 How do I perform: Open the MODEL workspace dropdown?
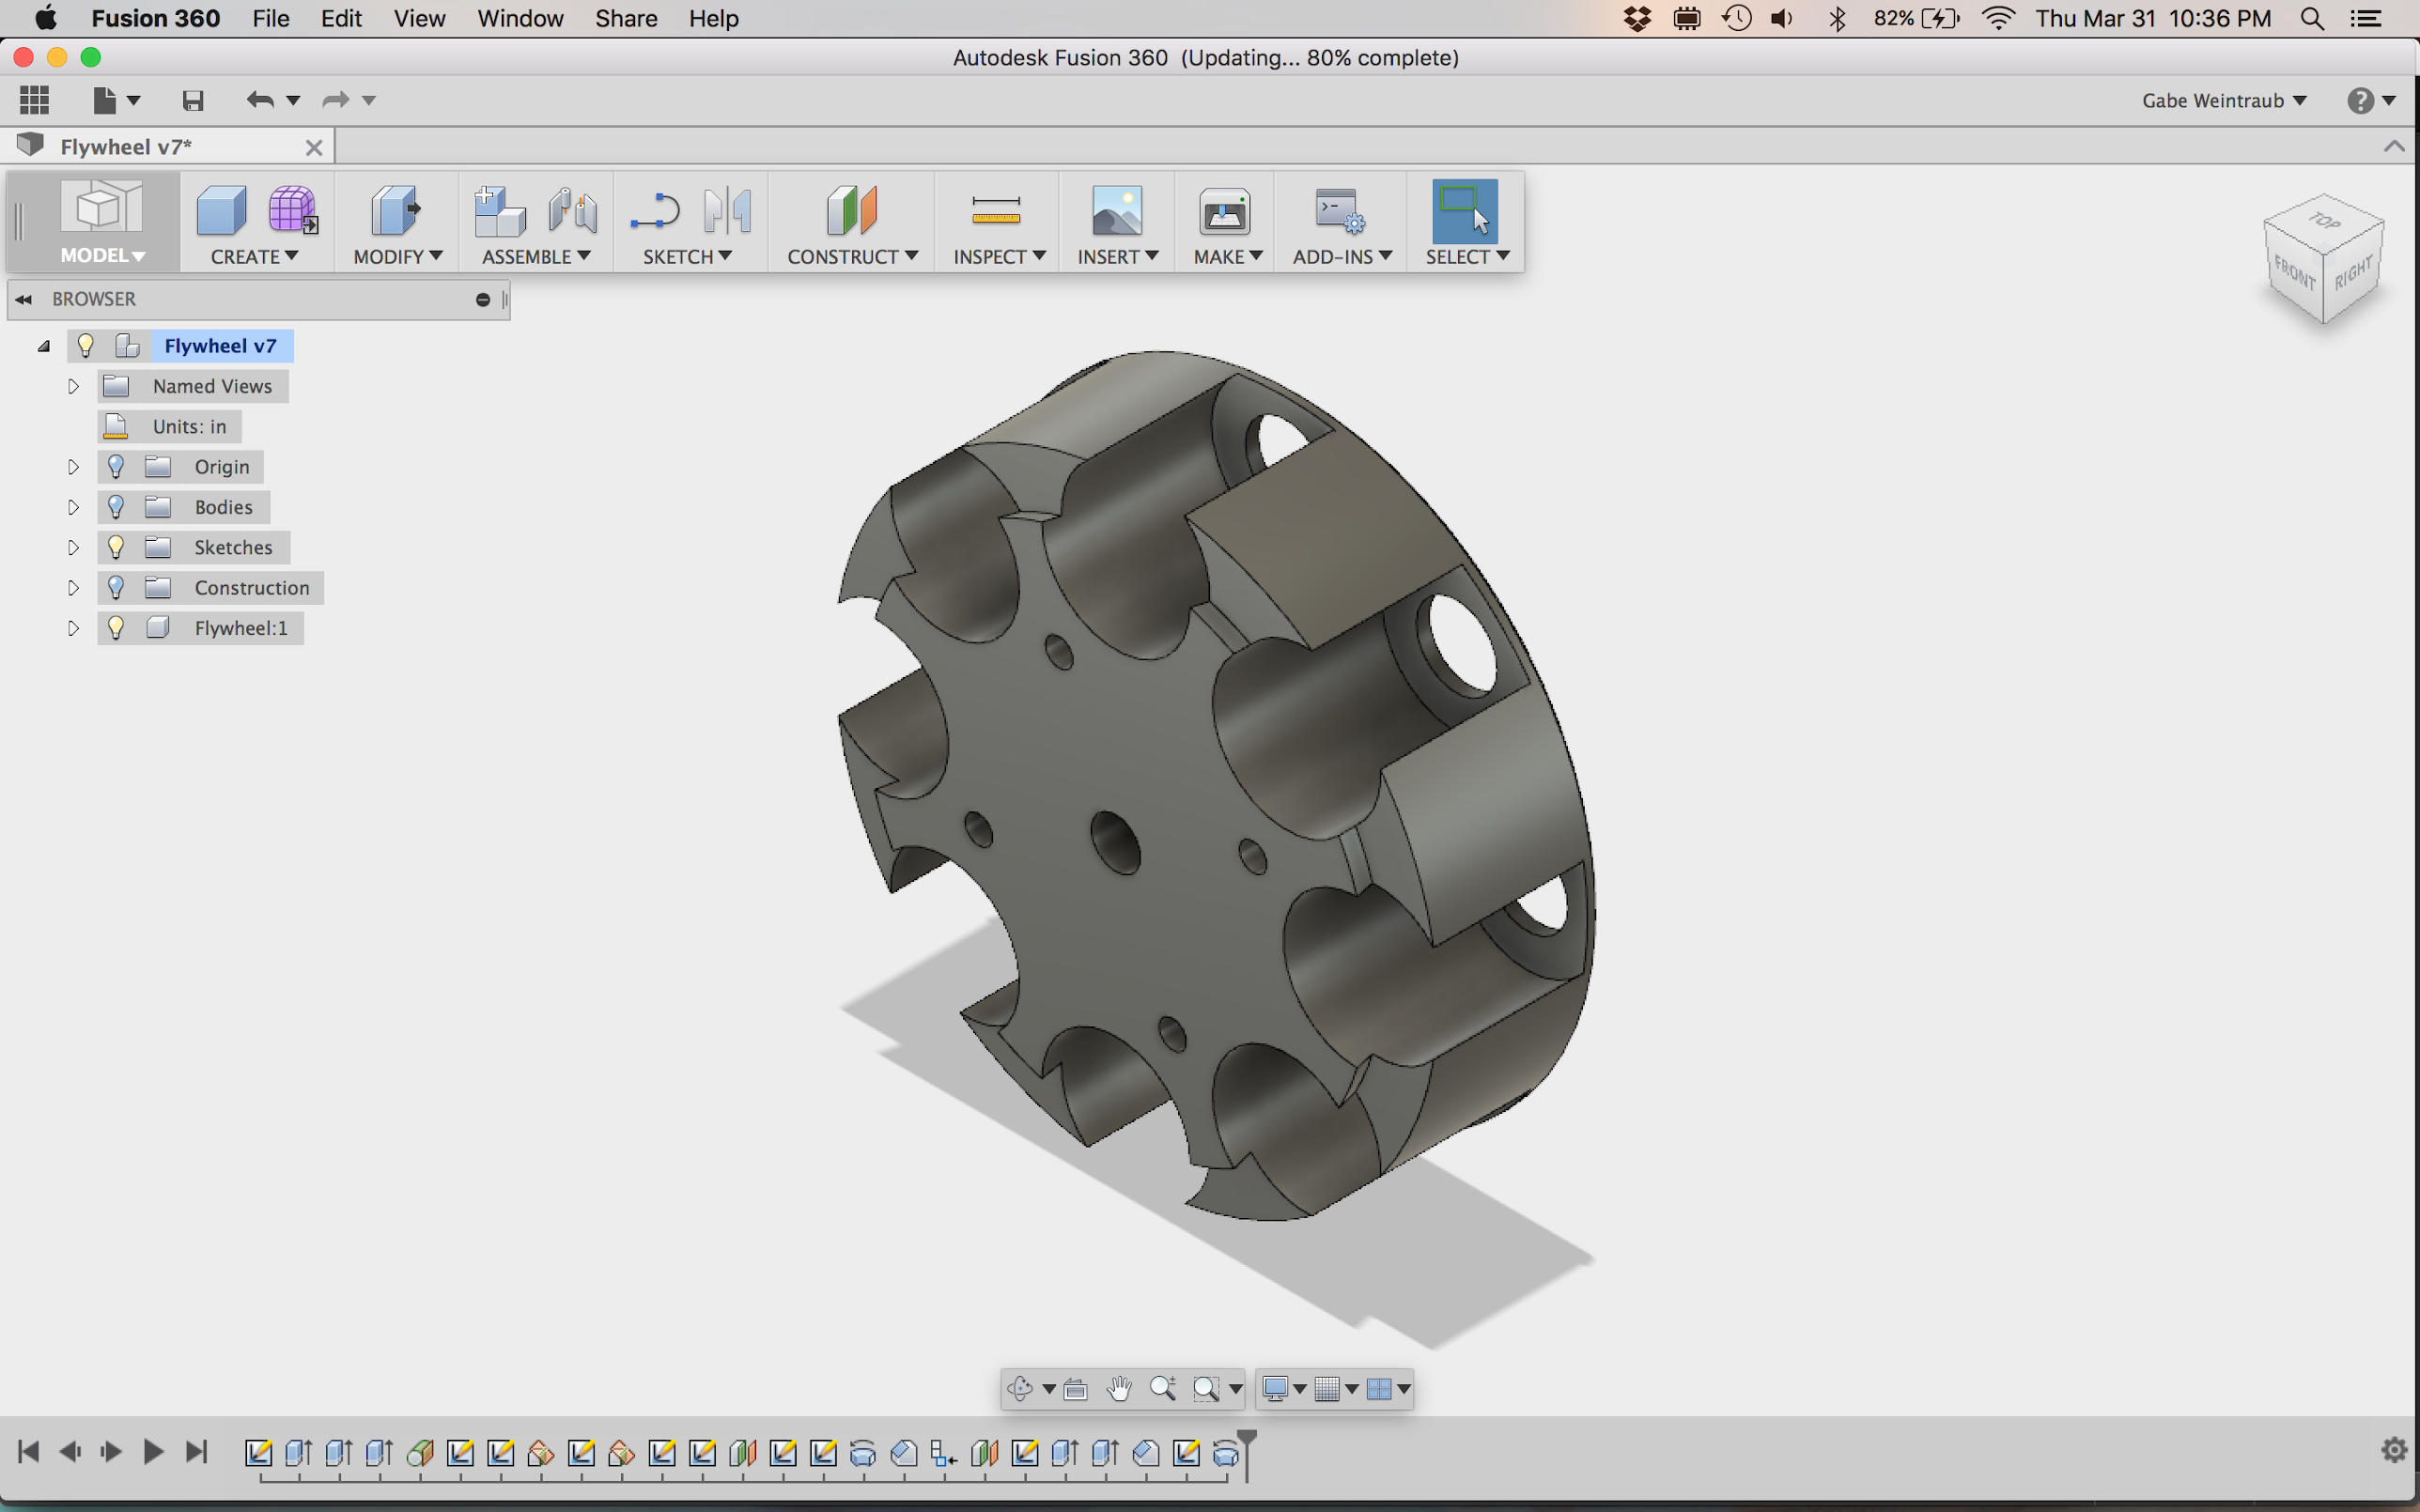click(102, 255)
